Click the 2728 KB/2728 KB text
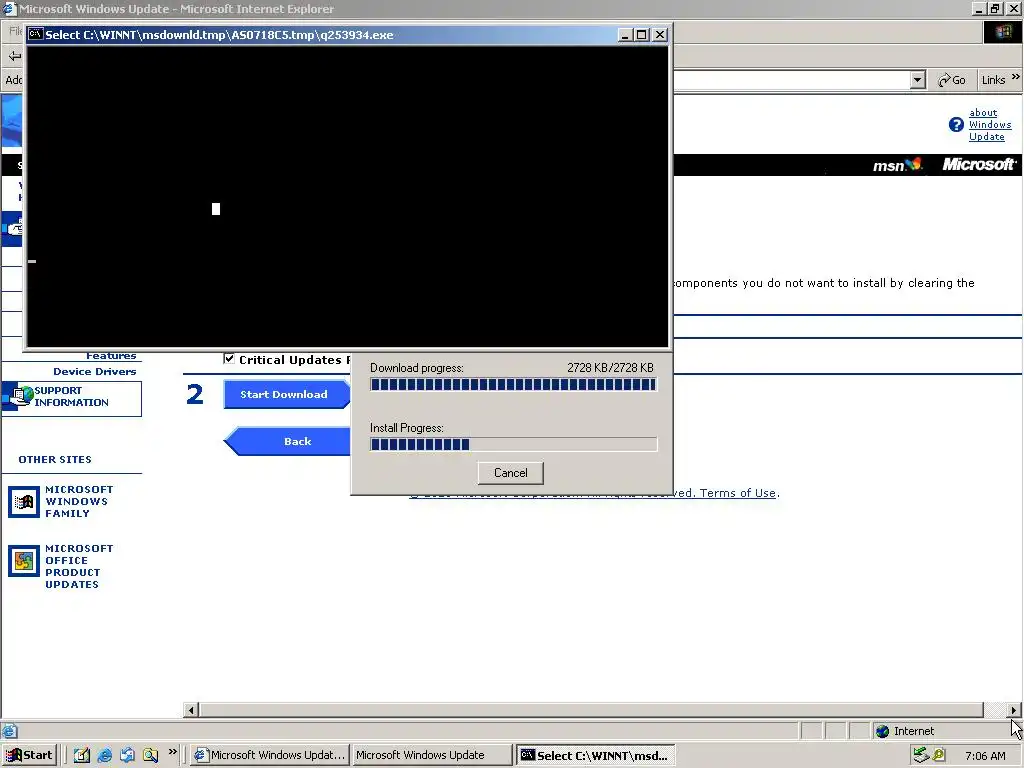 click(610, 368)
